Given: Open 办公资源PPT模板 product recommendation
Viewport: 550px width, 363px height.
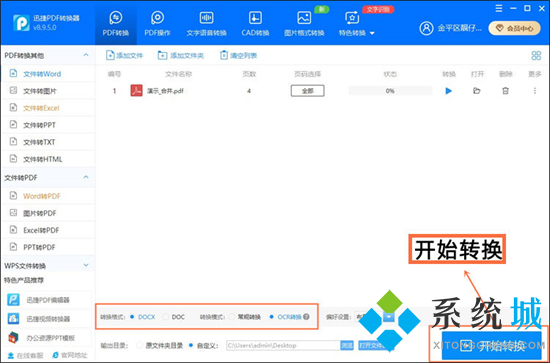Looking at the screenshot, I should [48, 338].
